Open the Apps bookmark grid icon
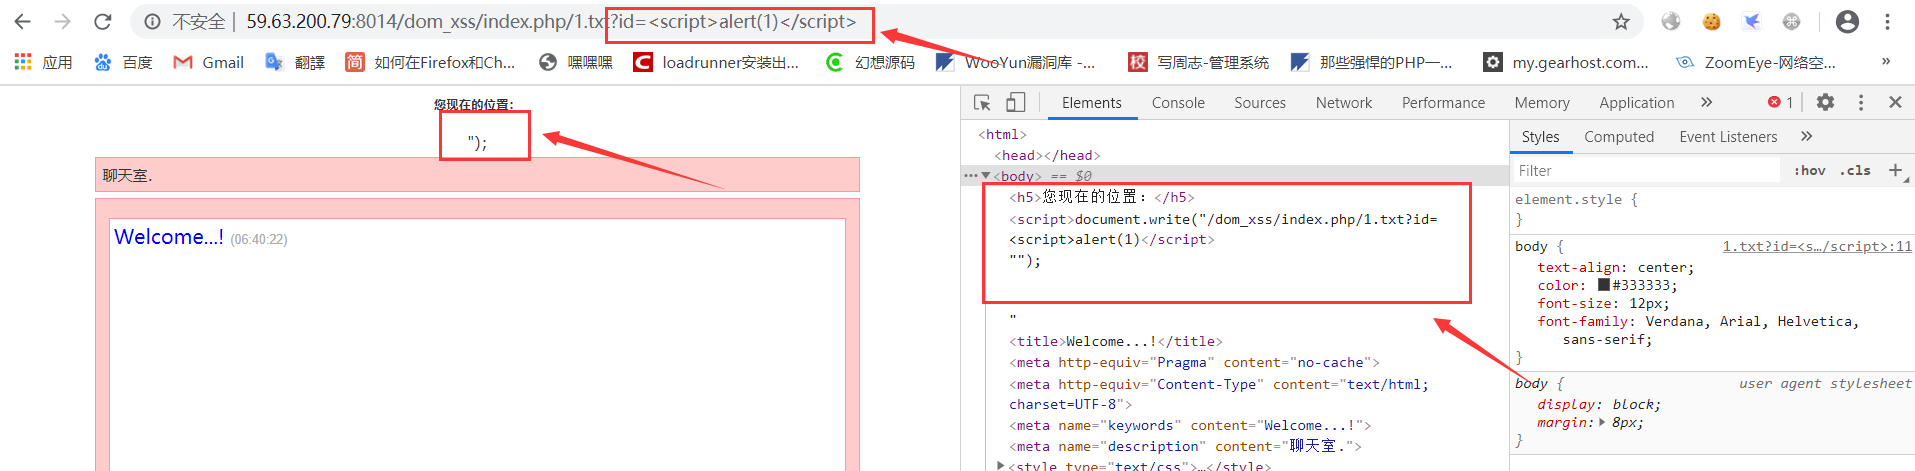 tap(23, 62)
